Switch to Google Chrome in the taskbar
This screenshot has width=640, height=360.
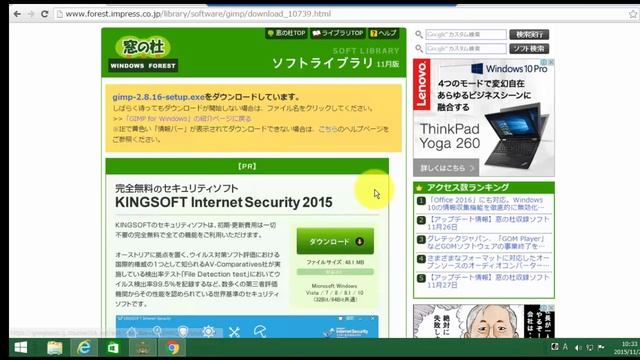point(173,348)
